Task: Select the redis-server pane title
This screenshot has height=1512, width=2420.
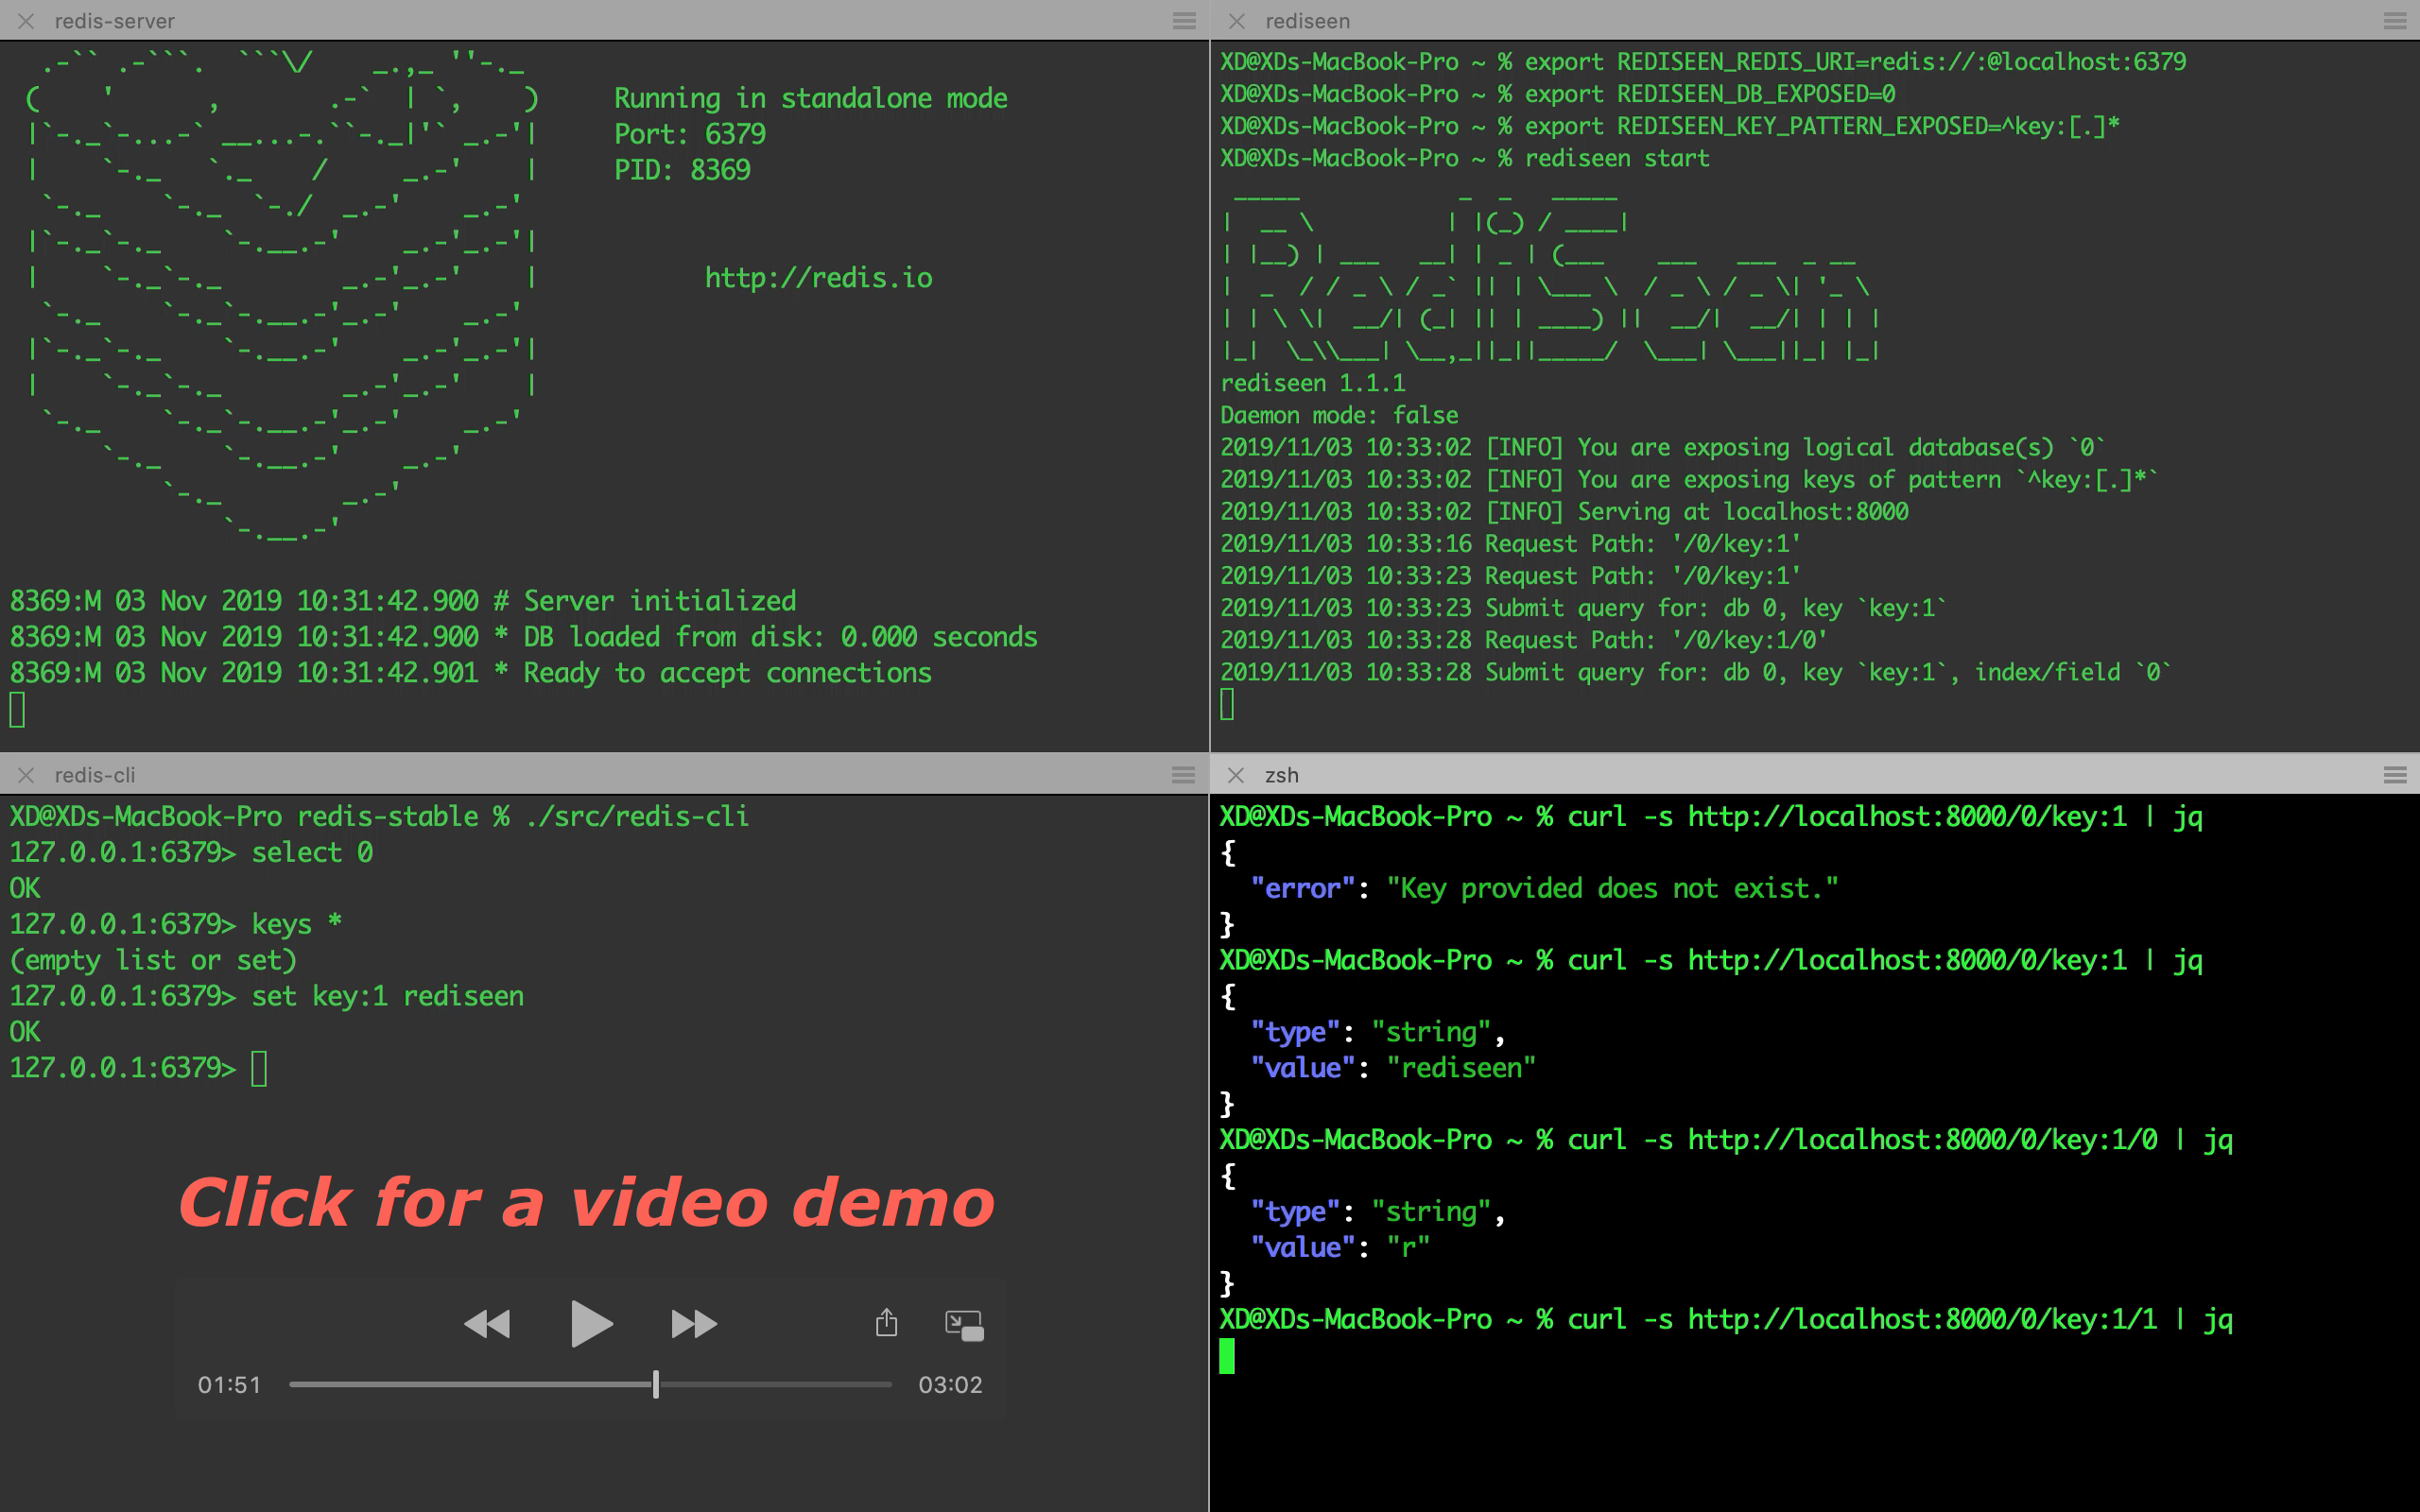Action: [114, 21]
